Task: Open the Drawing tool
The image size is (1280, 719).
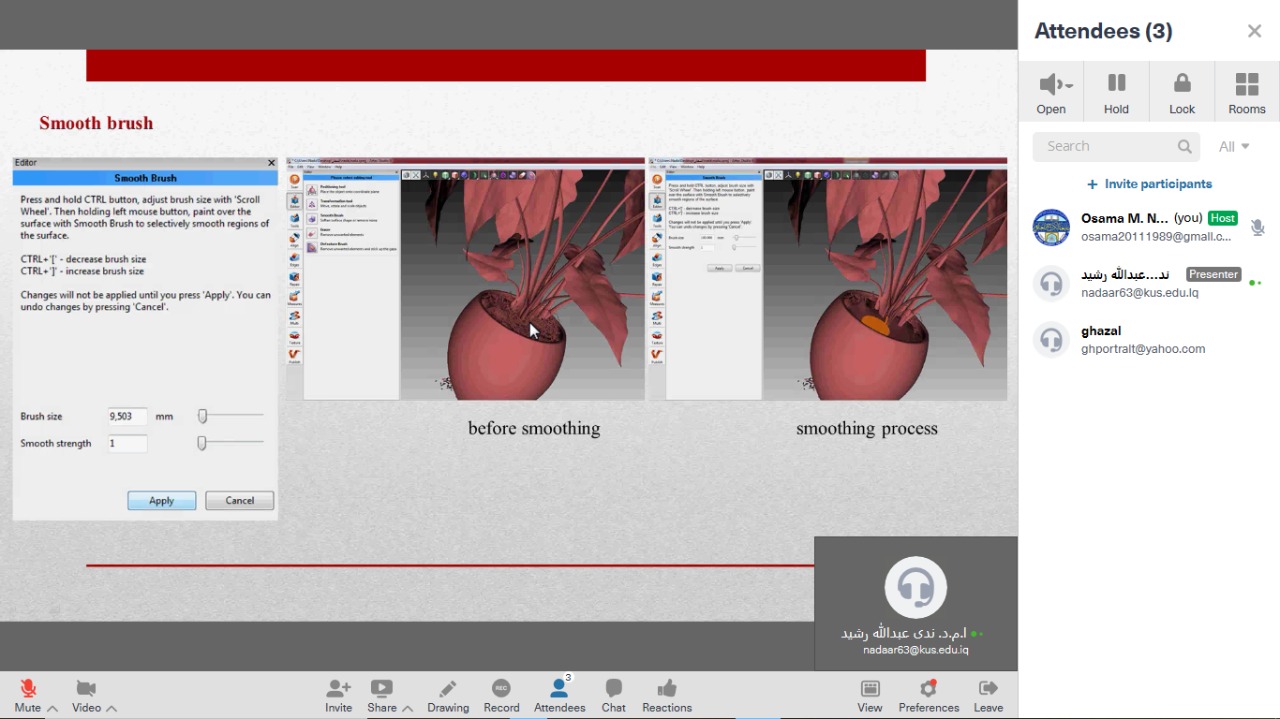Action: point(448,689)
